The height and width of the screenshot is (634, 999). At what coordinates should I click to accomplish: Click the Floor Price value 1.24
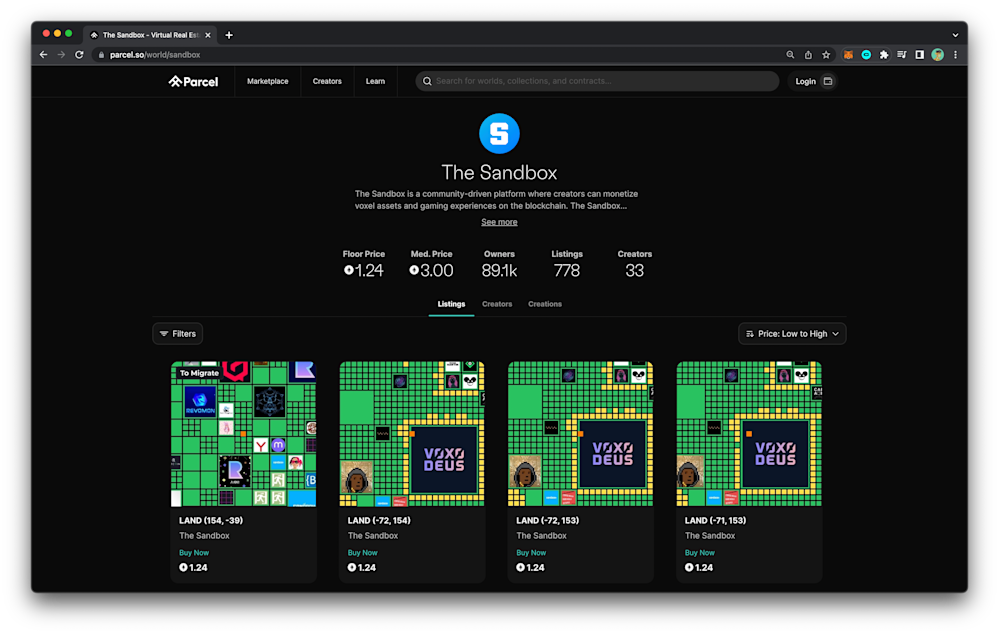(364, 271)
